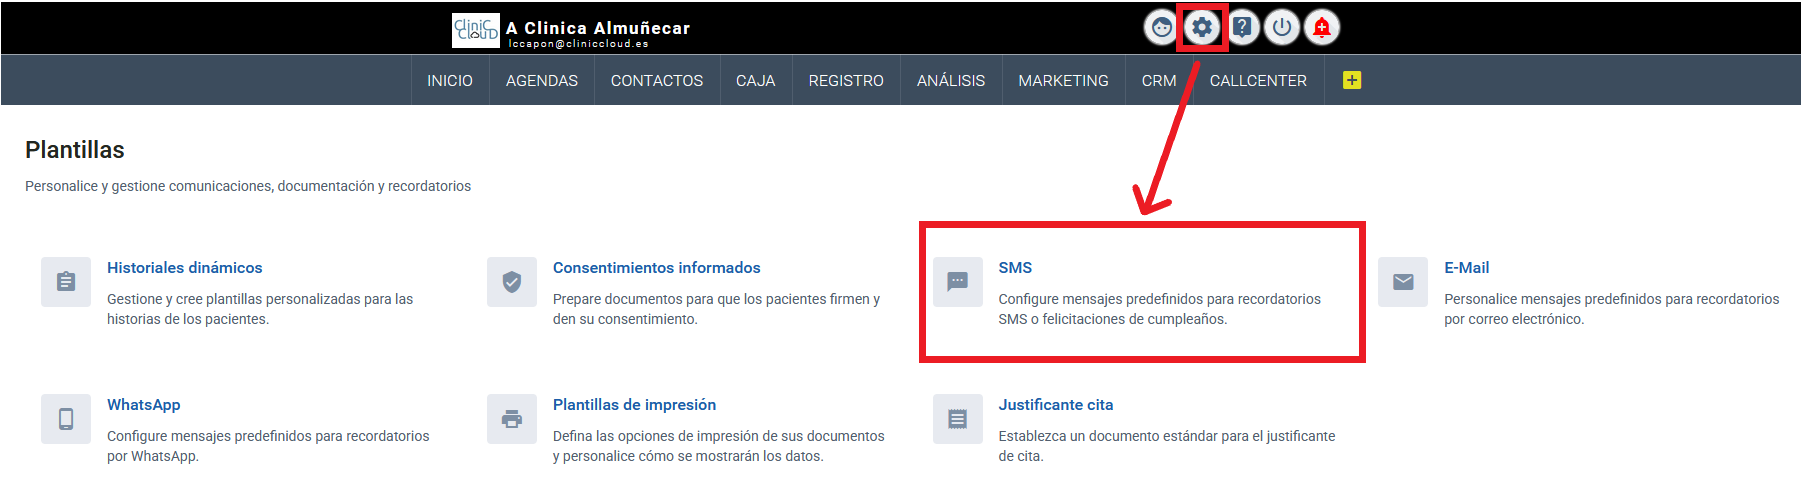Open Historiales dinámicos templates link
The image size is (1801, 491).
pos(185,268)
